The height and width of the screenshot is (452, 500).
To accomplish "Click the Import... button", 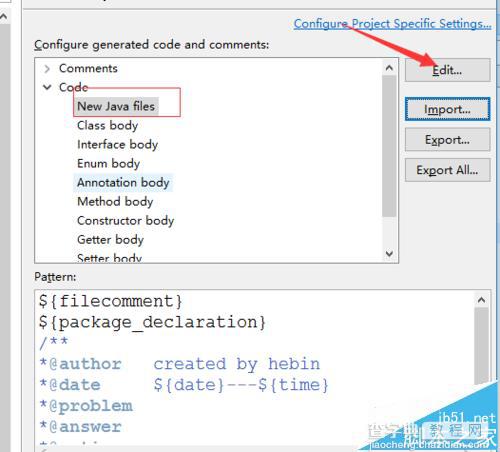I will (447, 109).
